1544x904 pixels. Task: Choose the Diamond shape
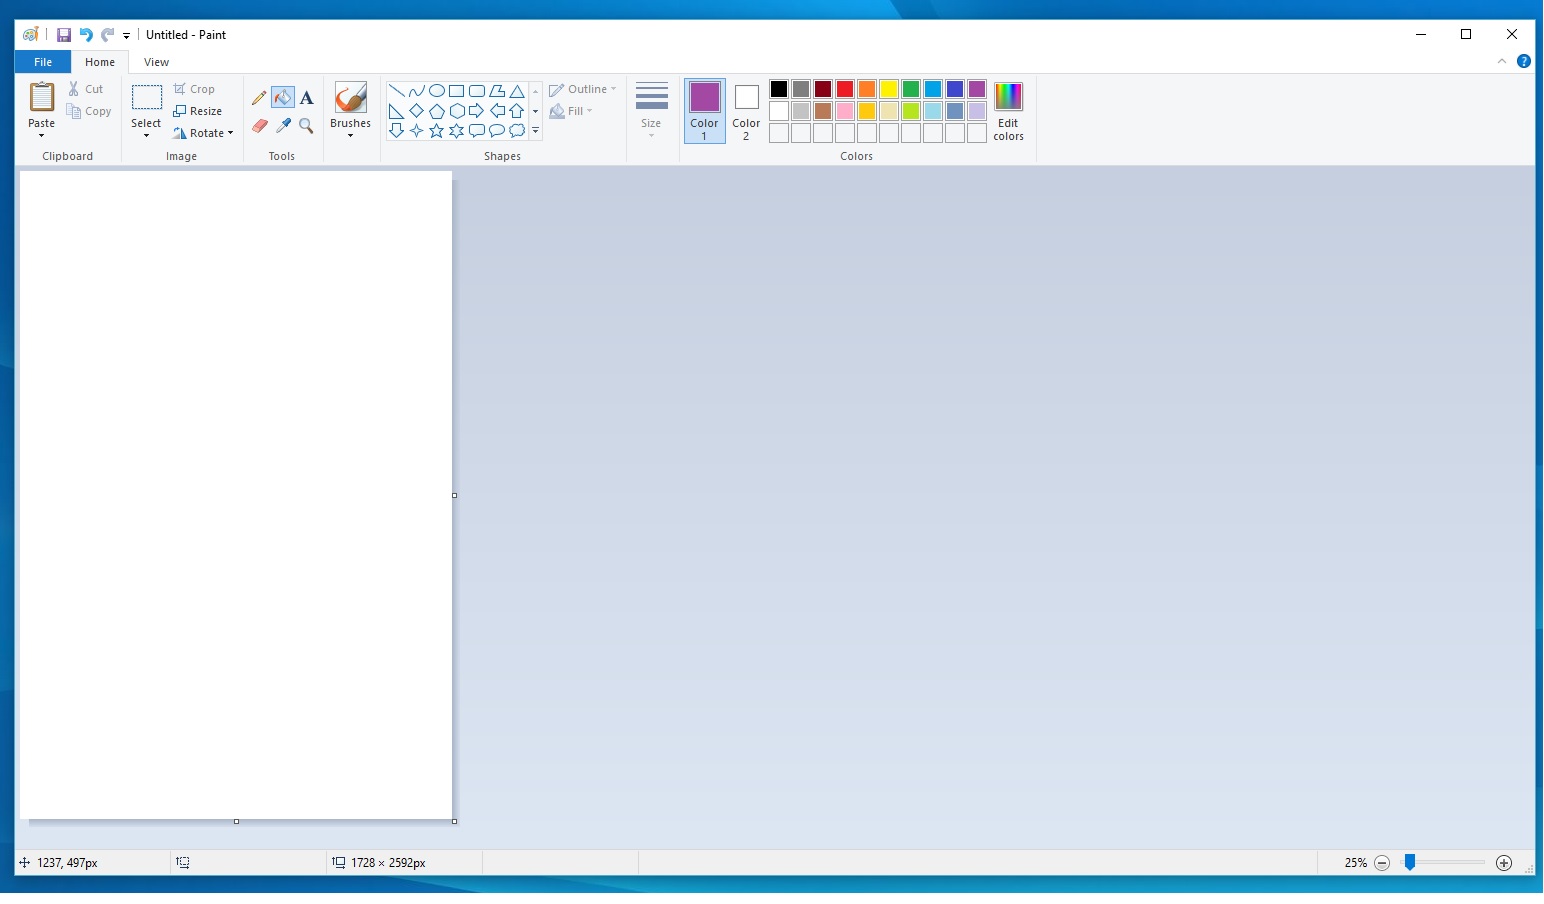click(x=417, y=111)
